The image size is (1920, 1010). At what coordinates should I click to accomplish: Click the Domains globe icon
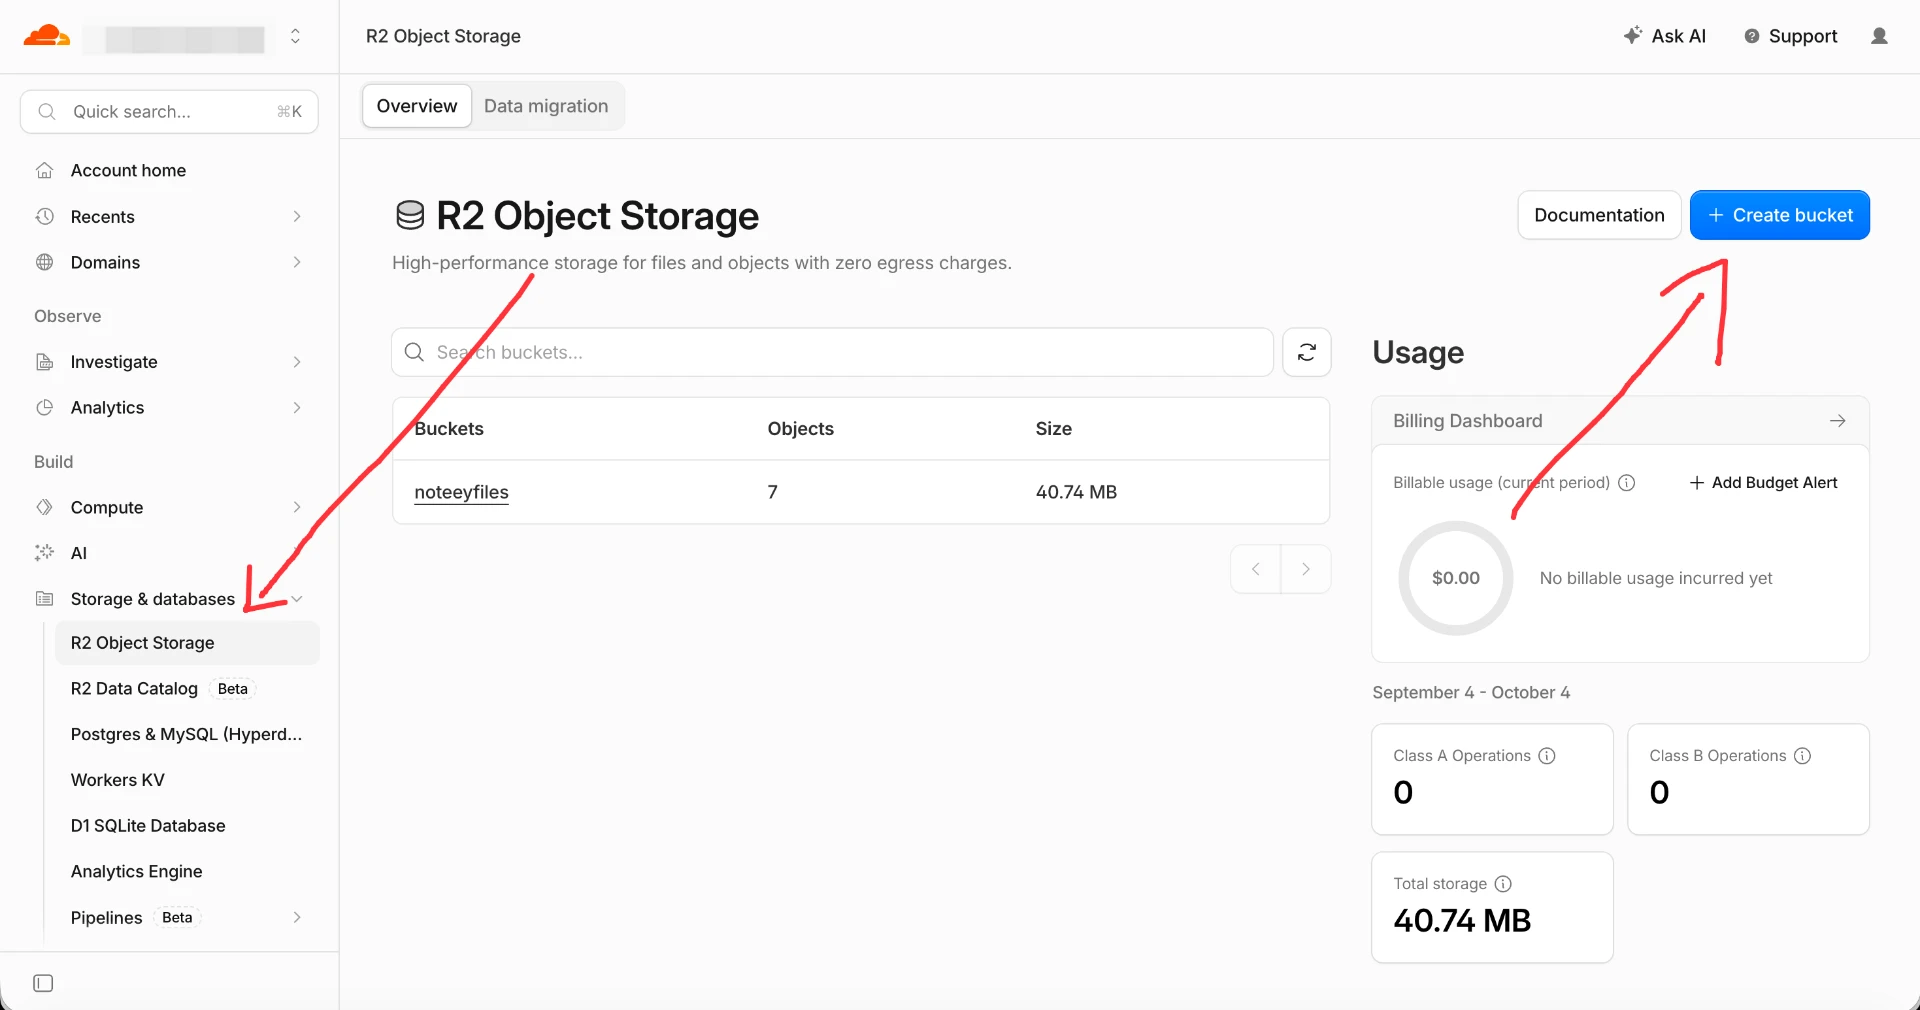[44, 263]
